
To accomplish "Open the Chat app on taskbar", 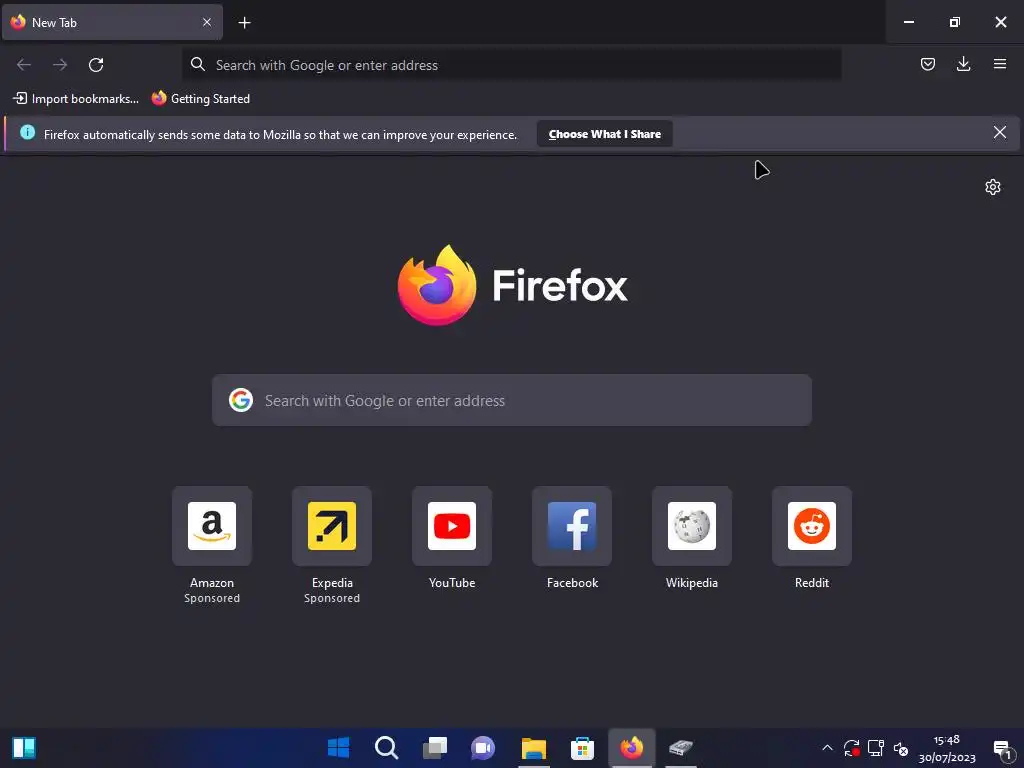I will pos(483,748).
